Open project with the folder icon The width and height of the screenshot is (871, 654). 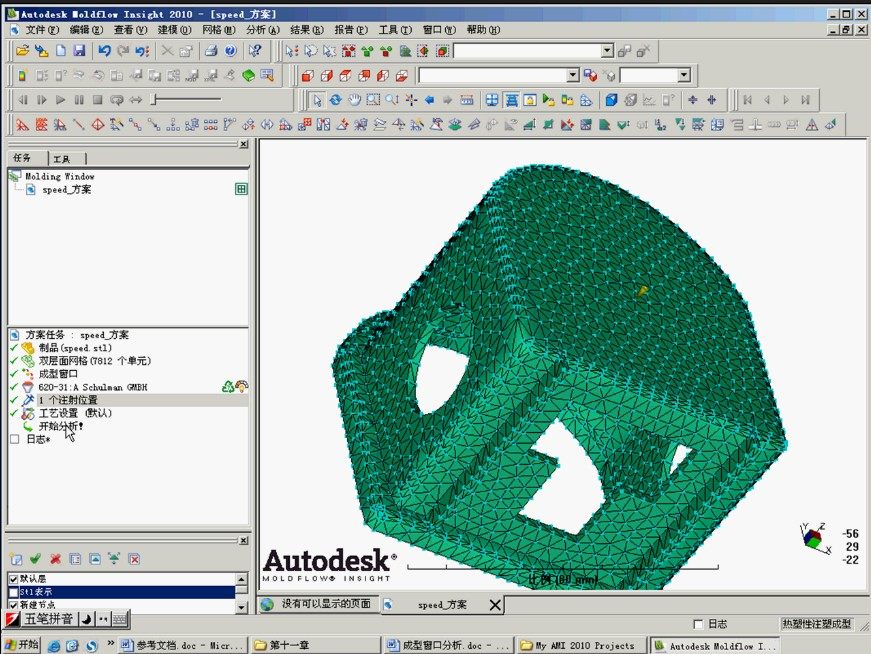(22, 51)
